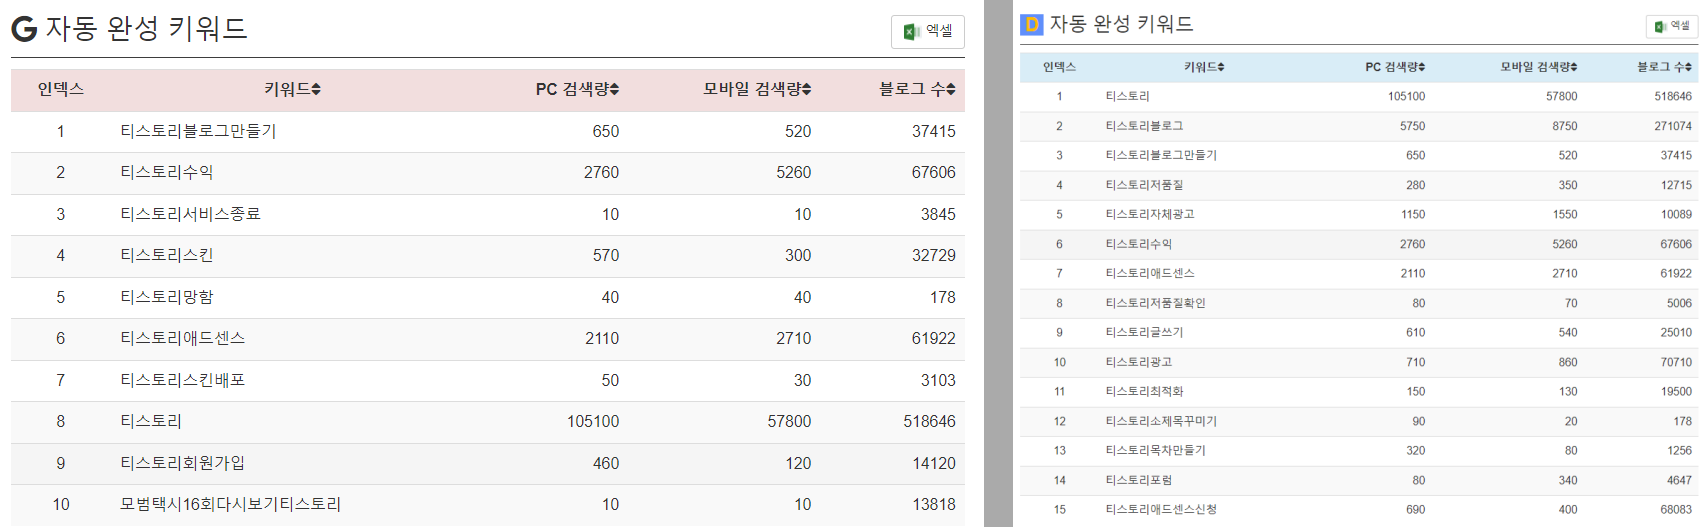Select keyword 티스토리블로그 in D table

point(1144,126)
